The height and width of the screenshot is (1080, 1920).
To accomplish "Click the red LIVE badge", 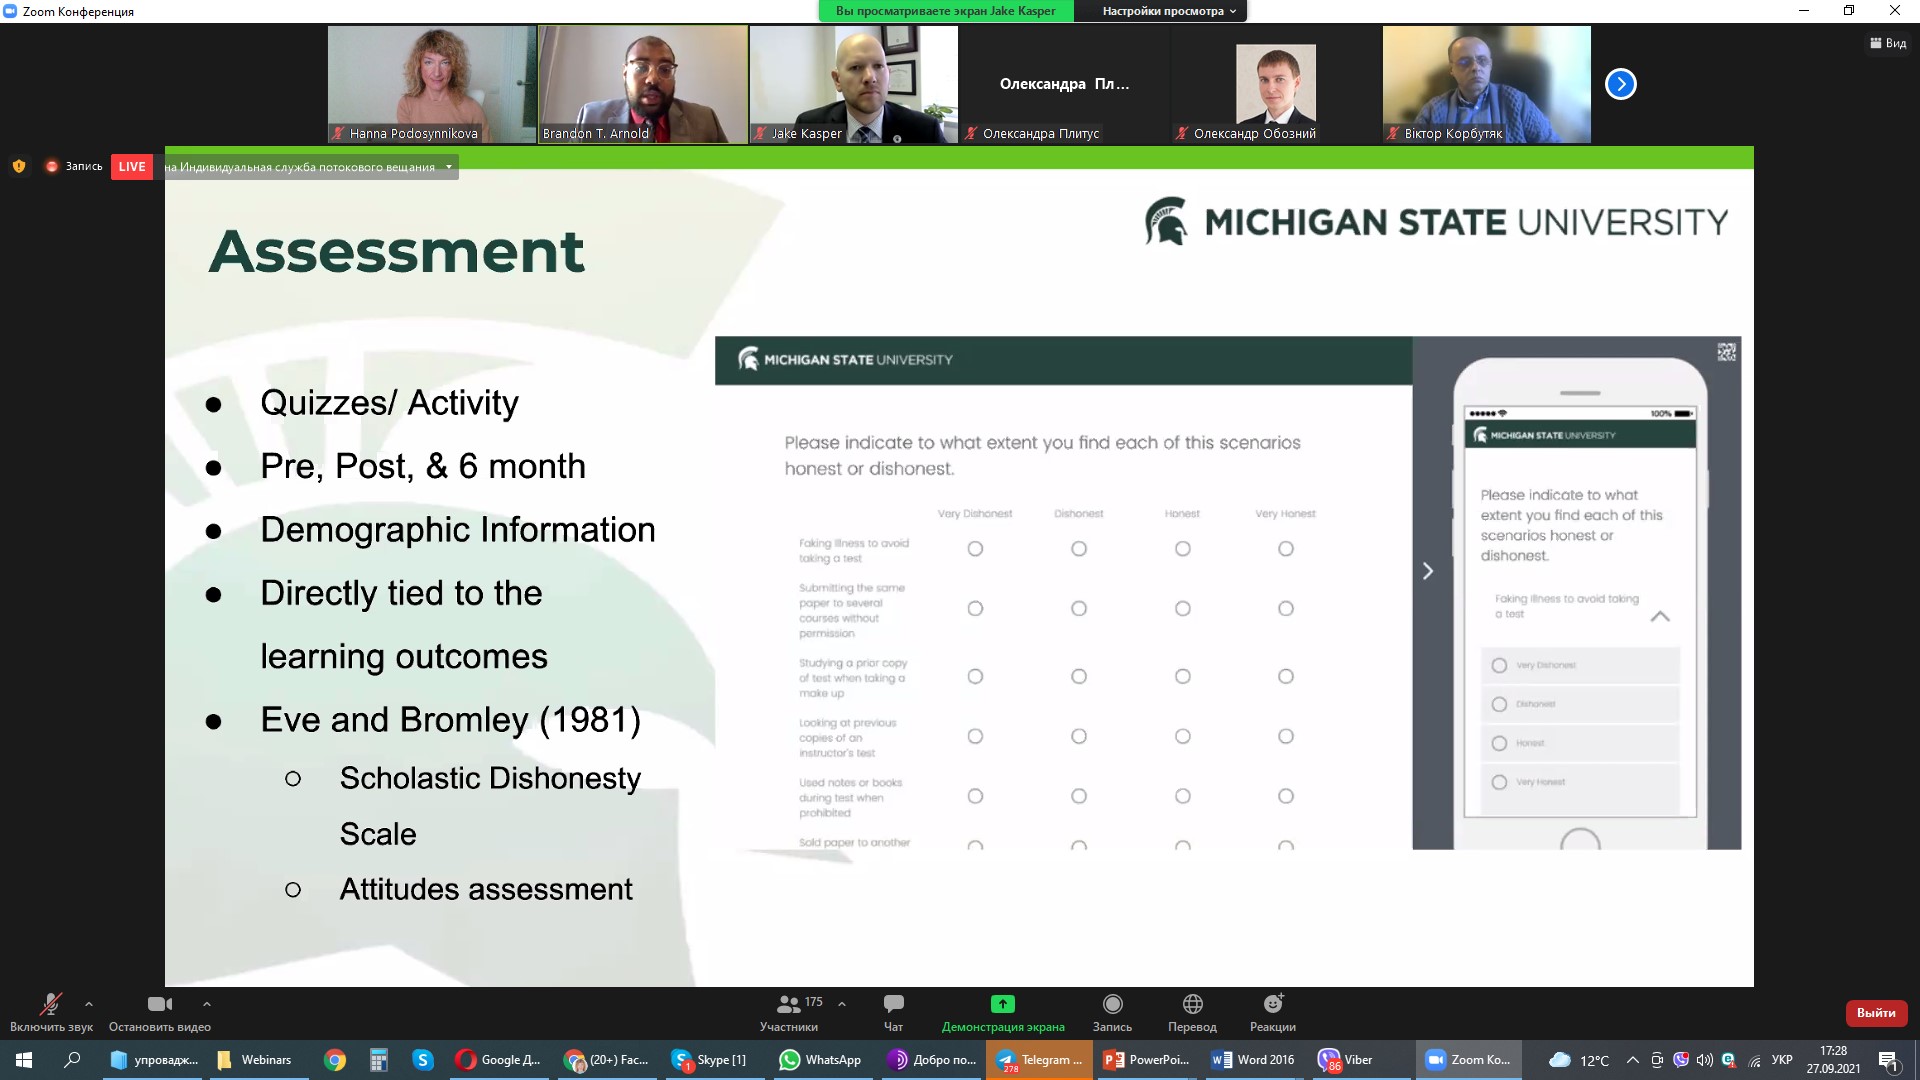I will [x=131, y=167].
